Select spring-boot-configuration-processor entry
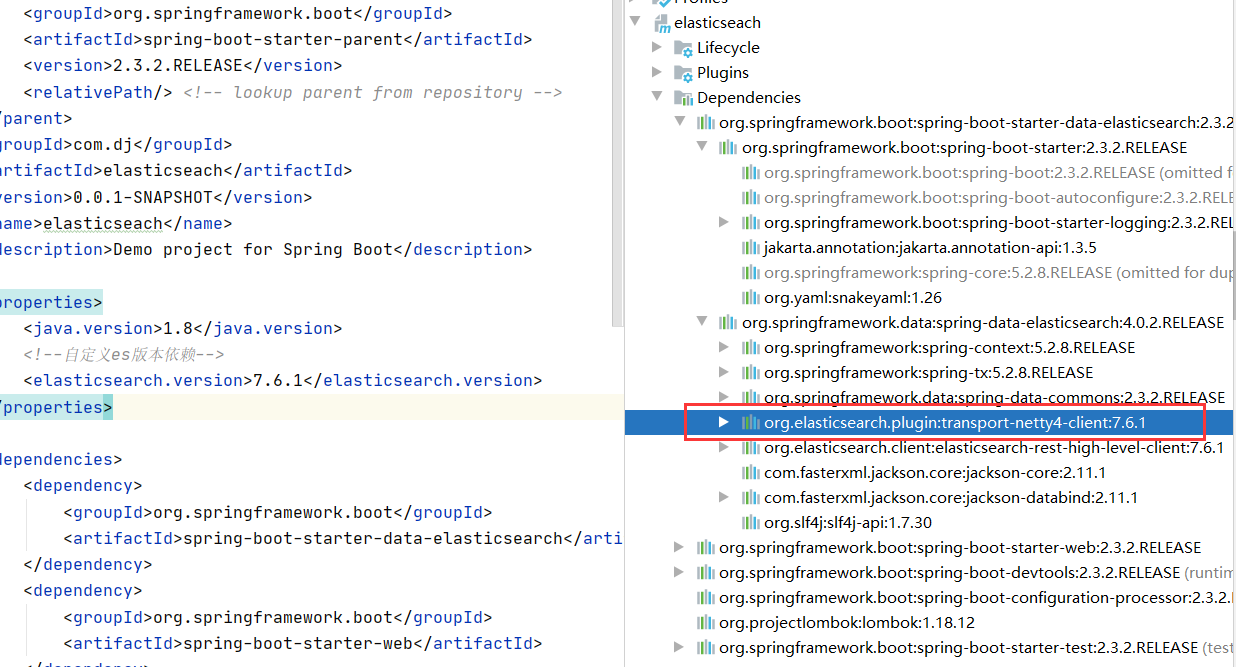Screen dimensions: 1236x667 [975, 597]
